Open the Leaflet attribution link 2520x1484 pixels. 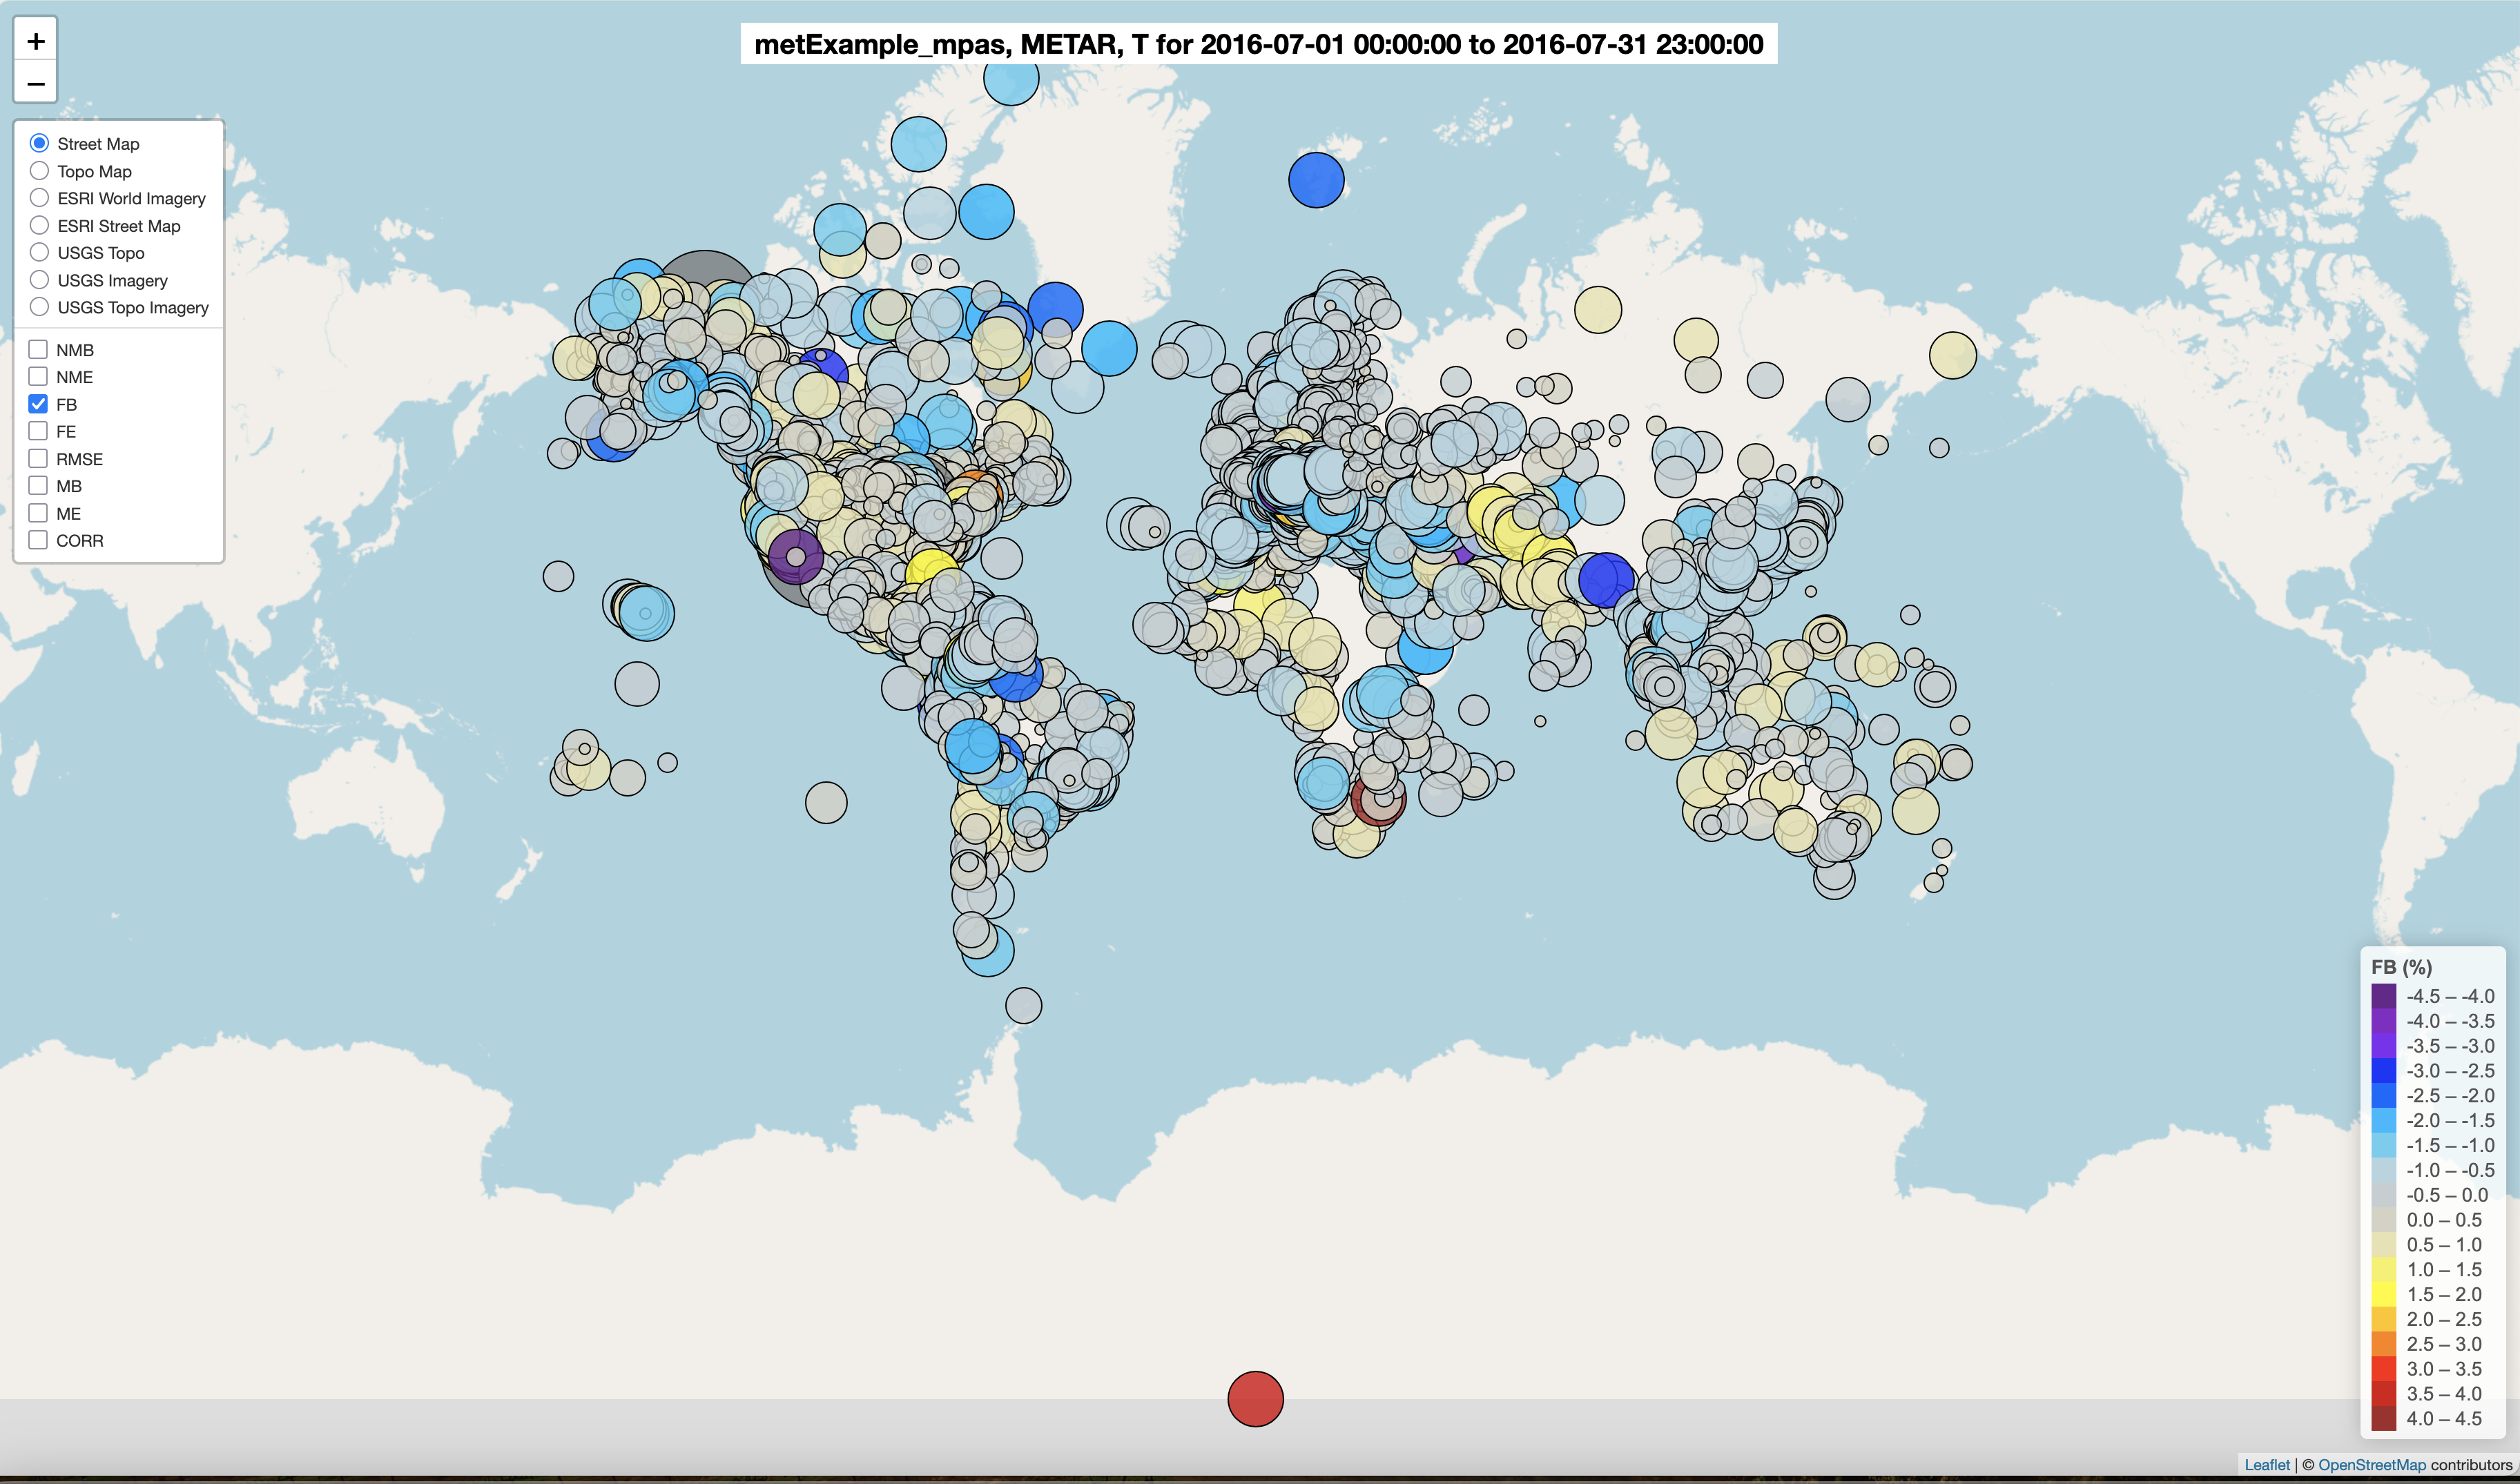pyautogui.click(x=2266, y=1465)
